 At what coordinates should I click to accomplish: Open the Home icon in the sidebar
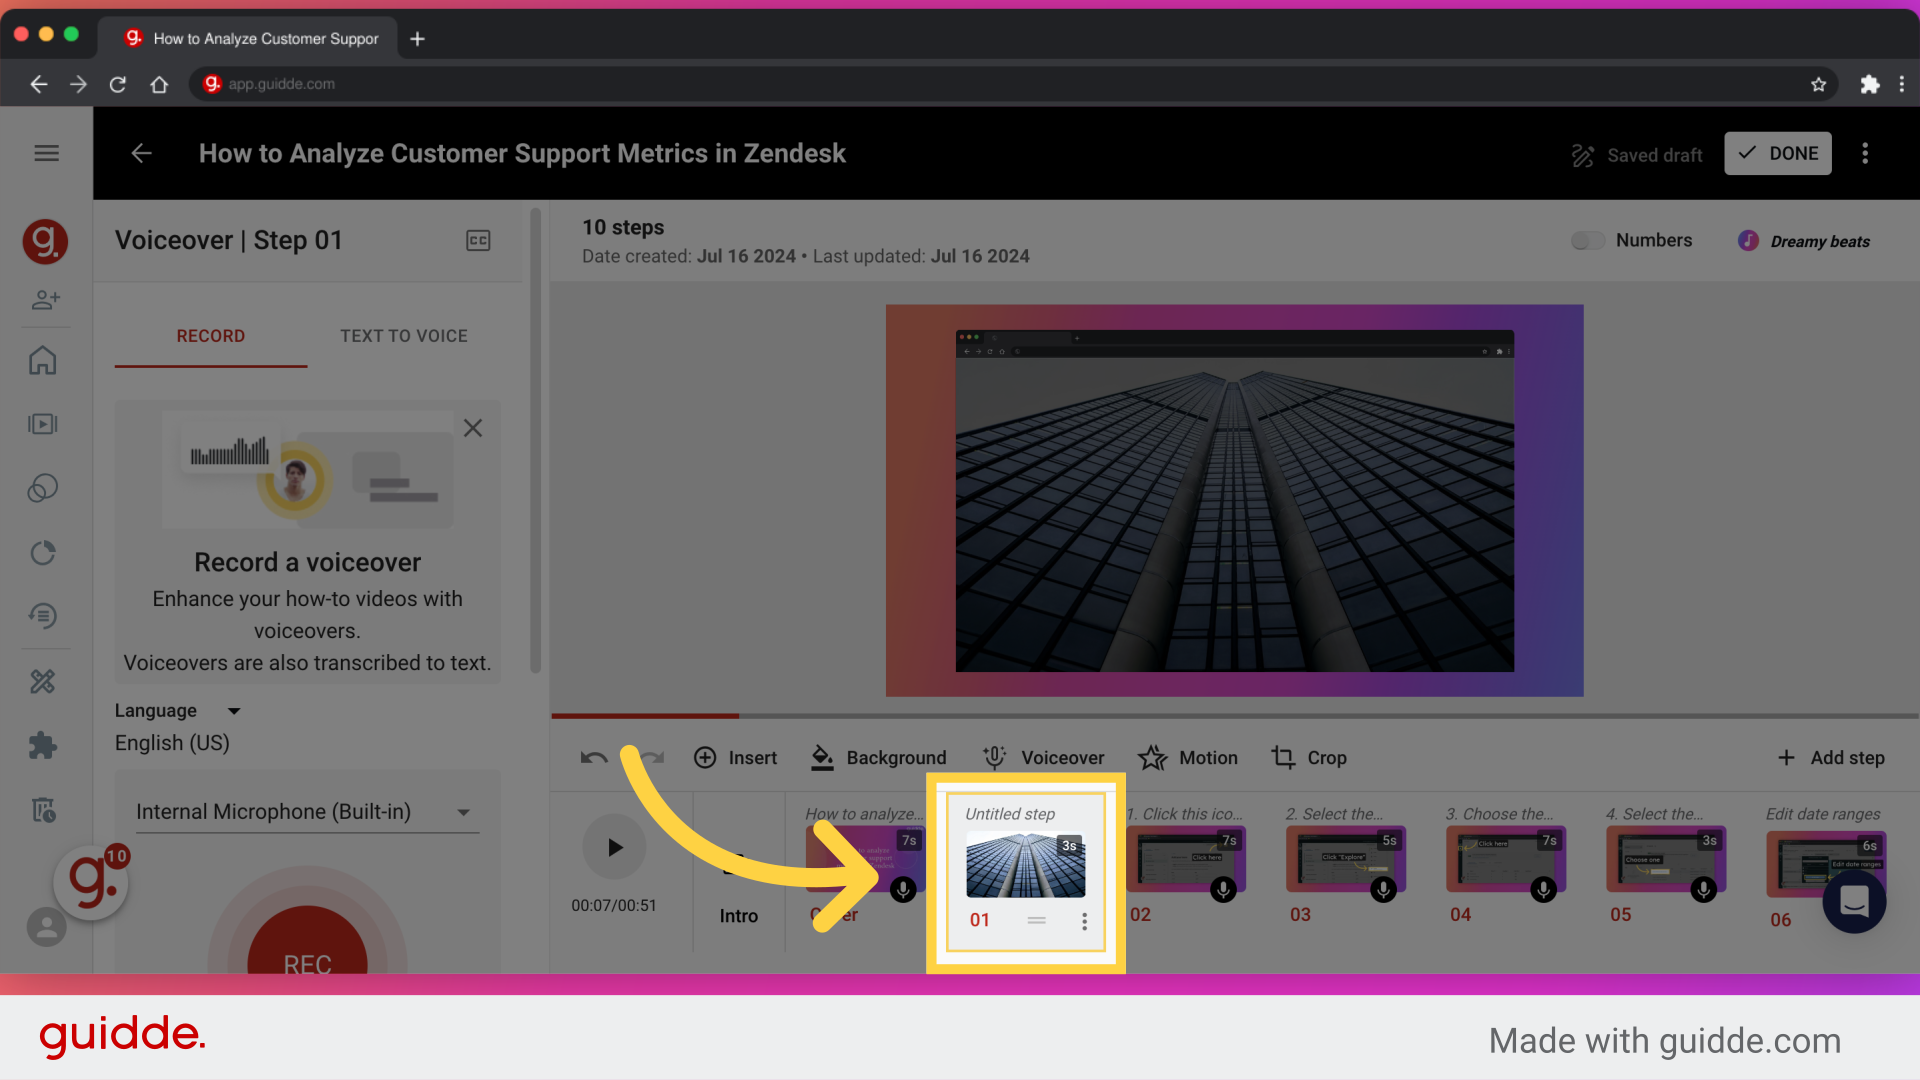click(x=44, y=360)
